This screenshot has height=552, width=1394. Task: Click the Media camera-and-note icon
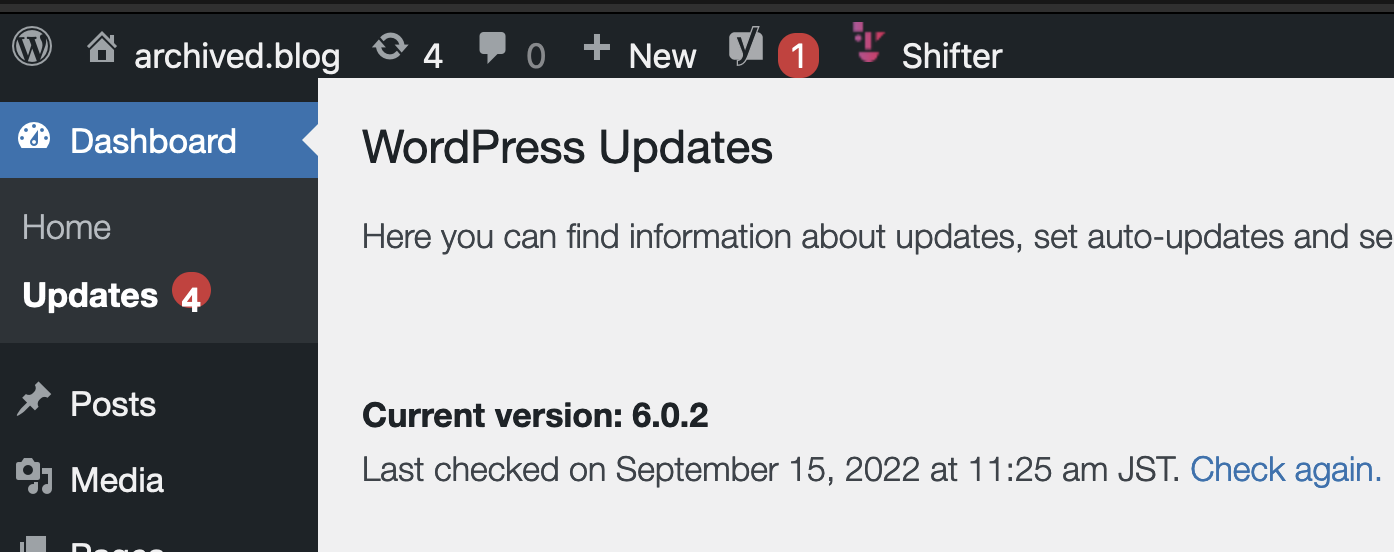click(x=34, y=478)
